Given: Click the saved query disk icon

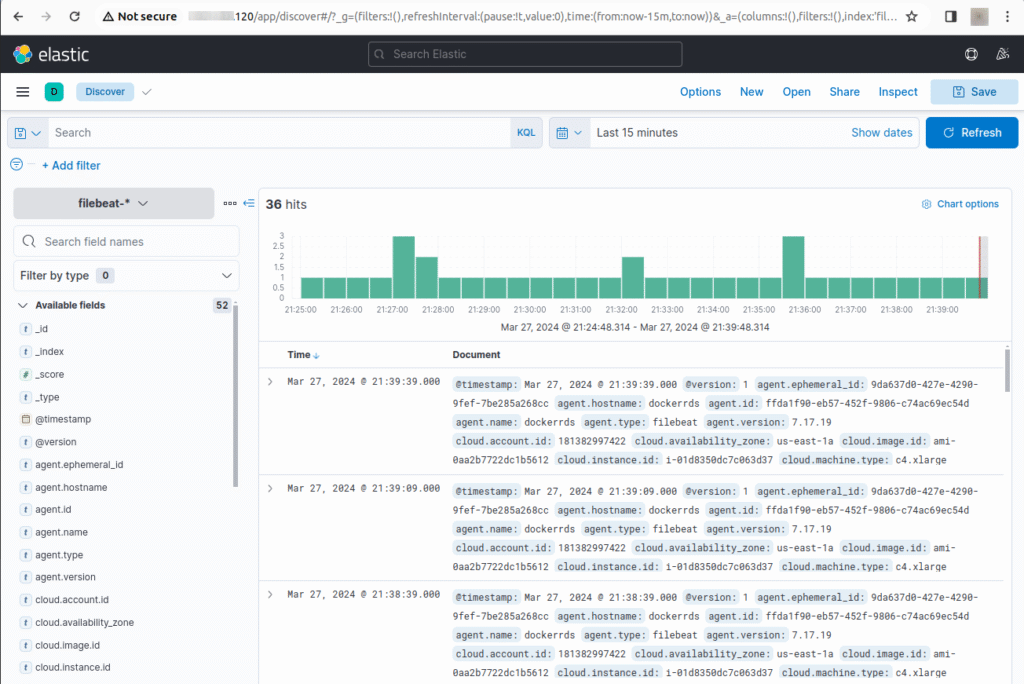Looking at the screenshot, I should point(27,133).
